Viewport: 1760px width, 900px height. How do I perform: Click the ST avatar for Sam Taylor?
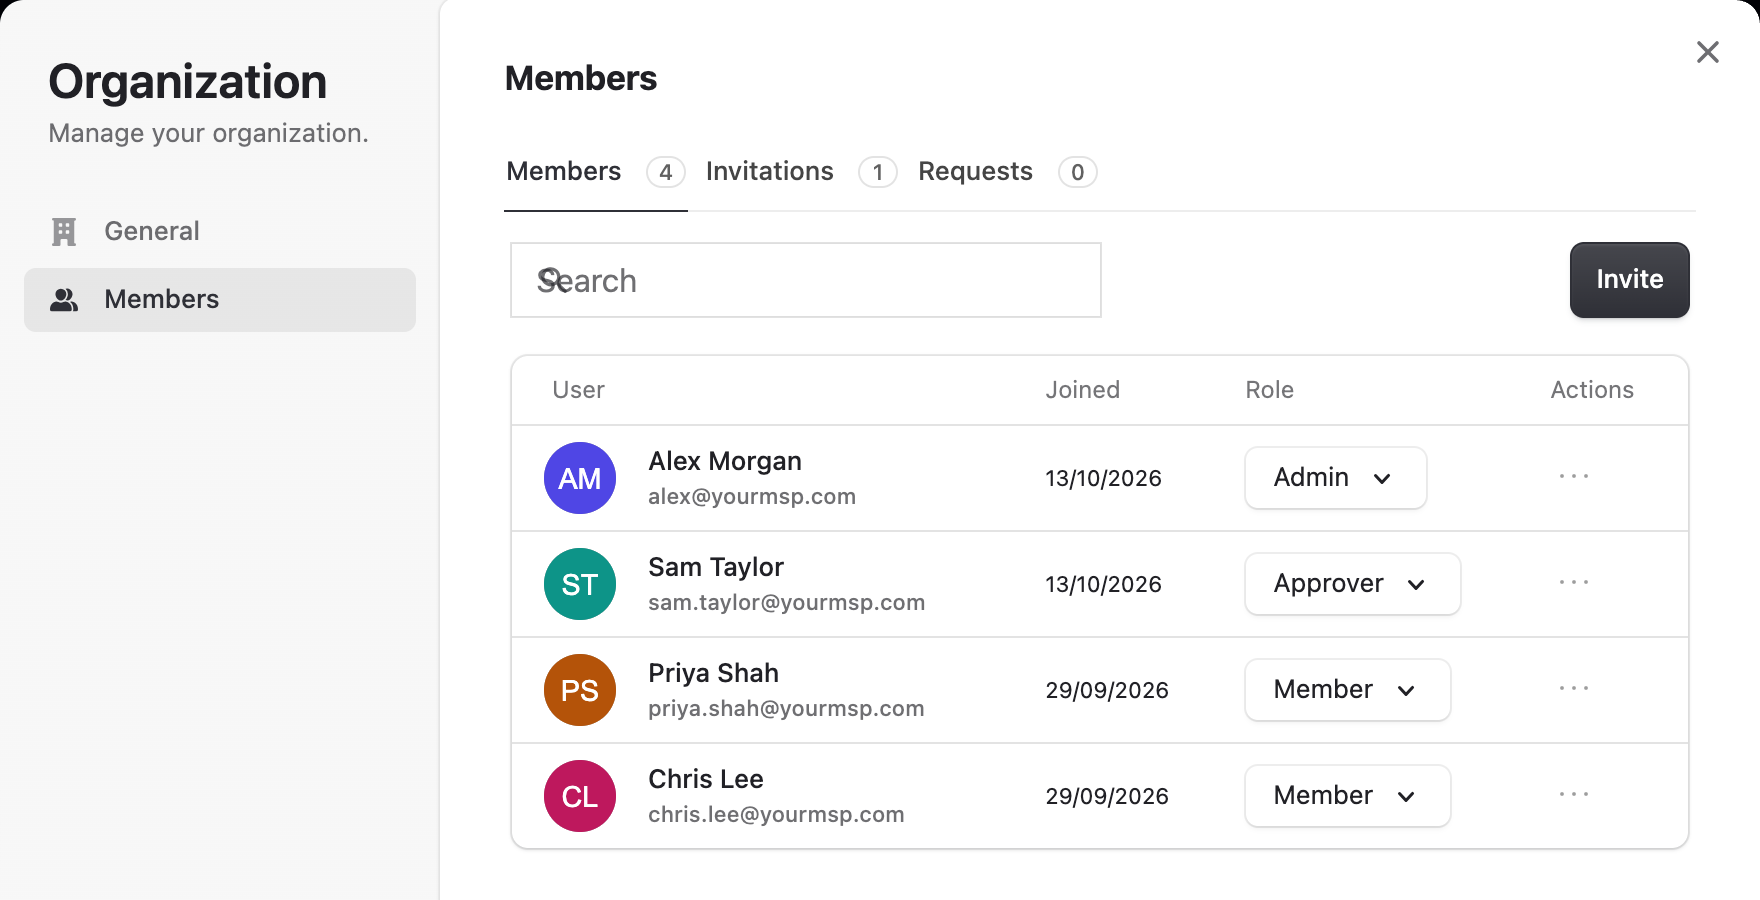580,584
